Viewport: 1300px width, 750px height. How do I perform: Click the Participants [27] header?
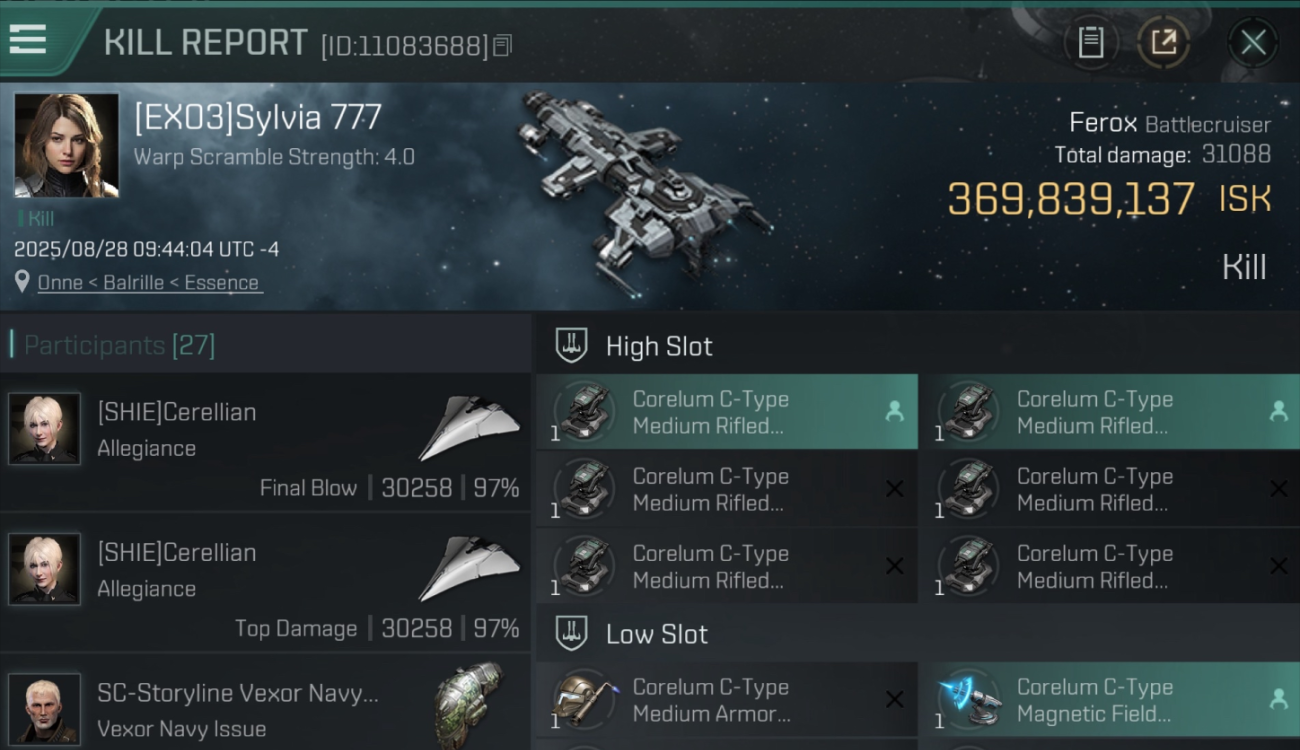tap(119, 345)
